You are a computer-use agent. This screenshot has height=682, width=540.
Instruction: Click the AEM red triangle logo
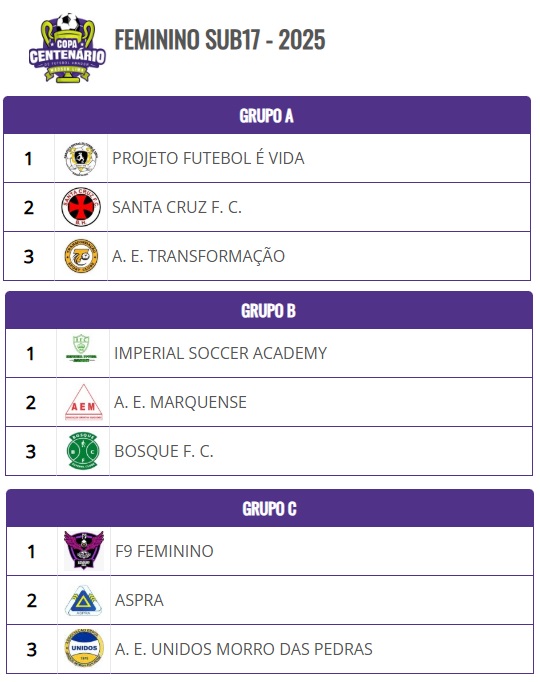tap(83, 402)
